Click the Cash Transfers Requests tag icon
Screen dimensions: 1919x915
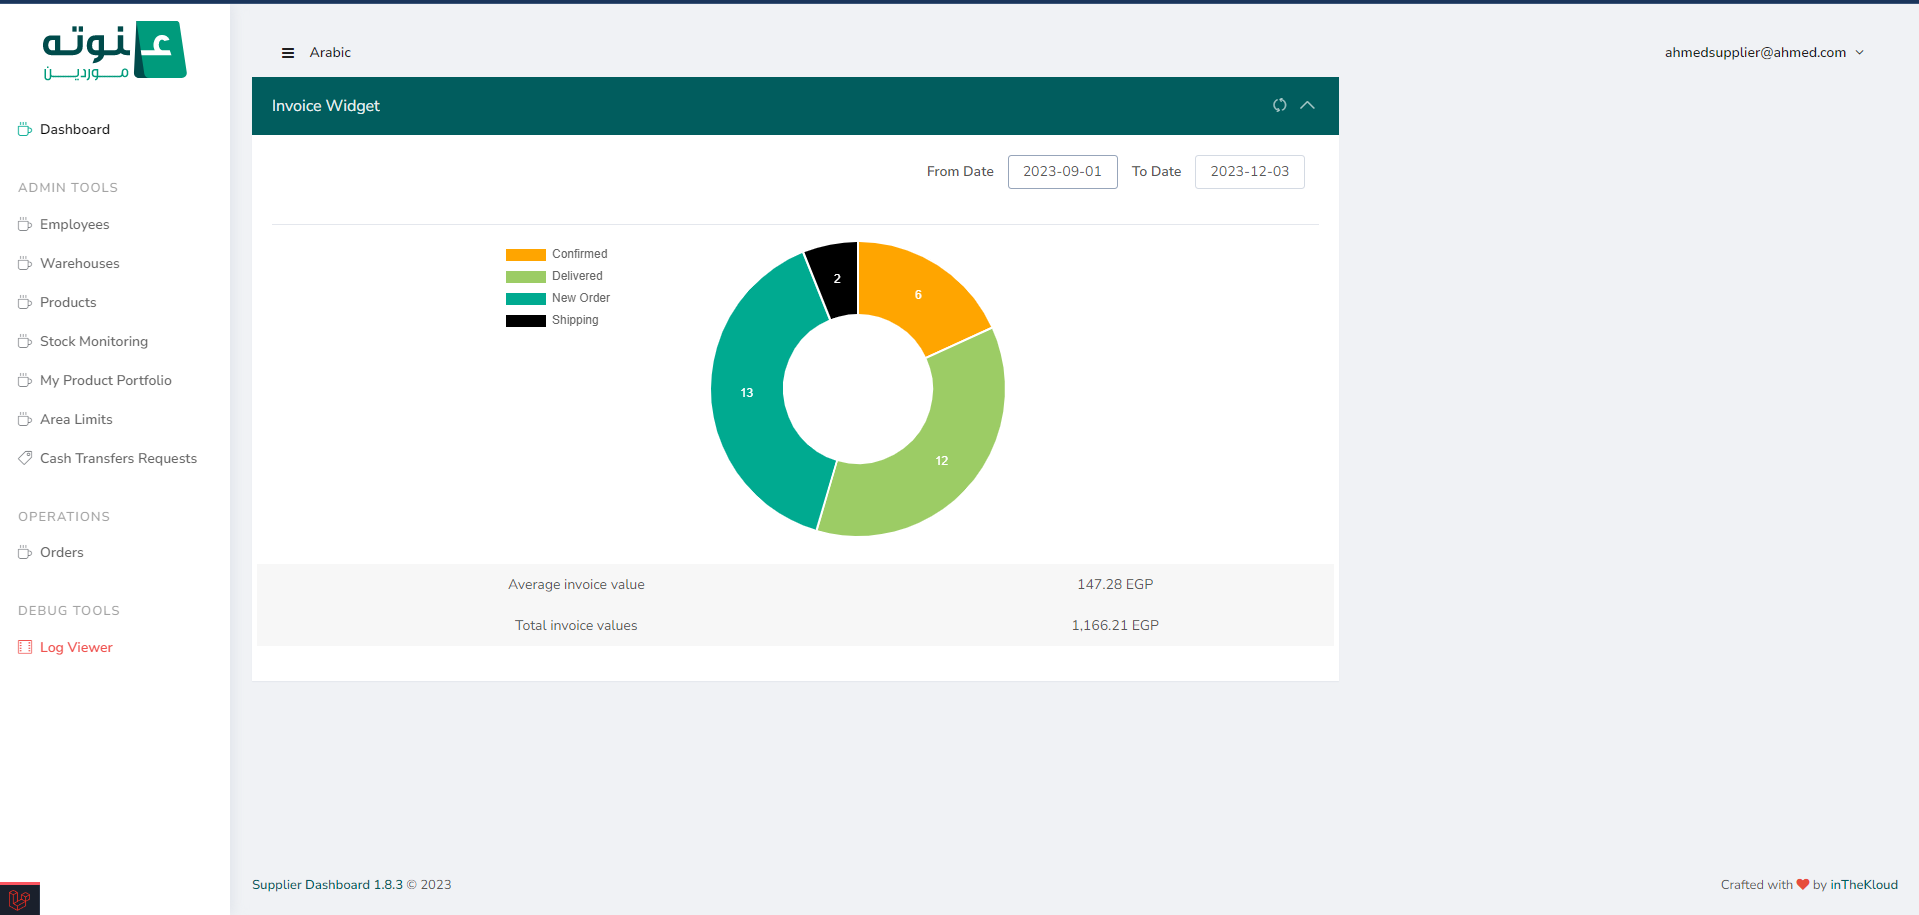click(25, 458)
